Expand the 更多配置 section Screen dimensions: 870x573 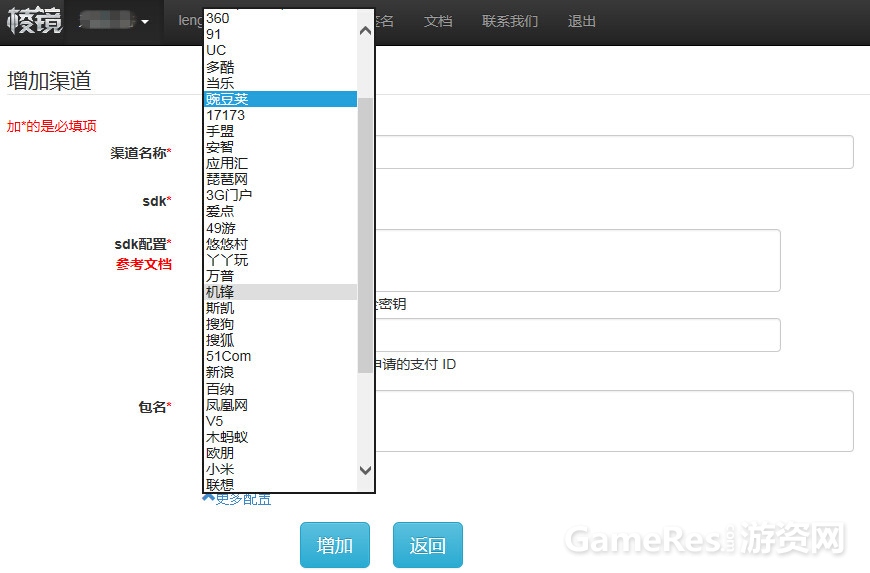(237, 499)
